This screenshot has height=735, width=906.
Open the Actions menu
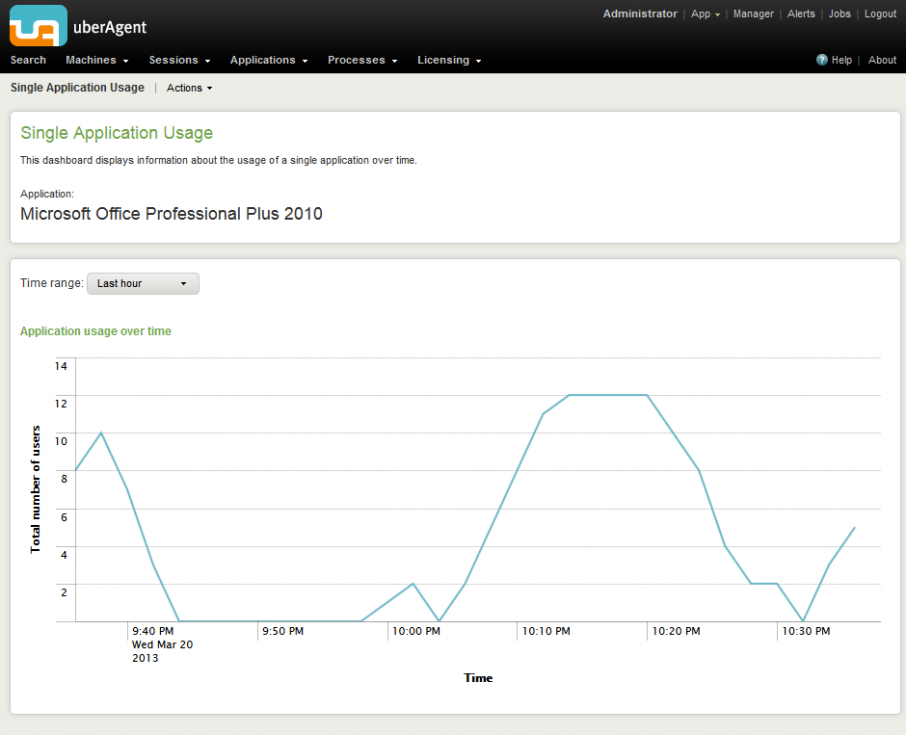coord(189,88)
